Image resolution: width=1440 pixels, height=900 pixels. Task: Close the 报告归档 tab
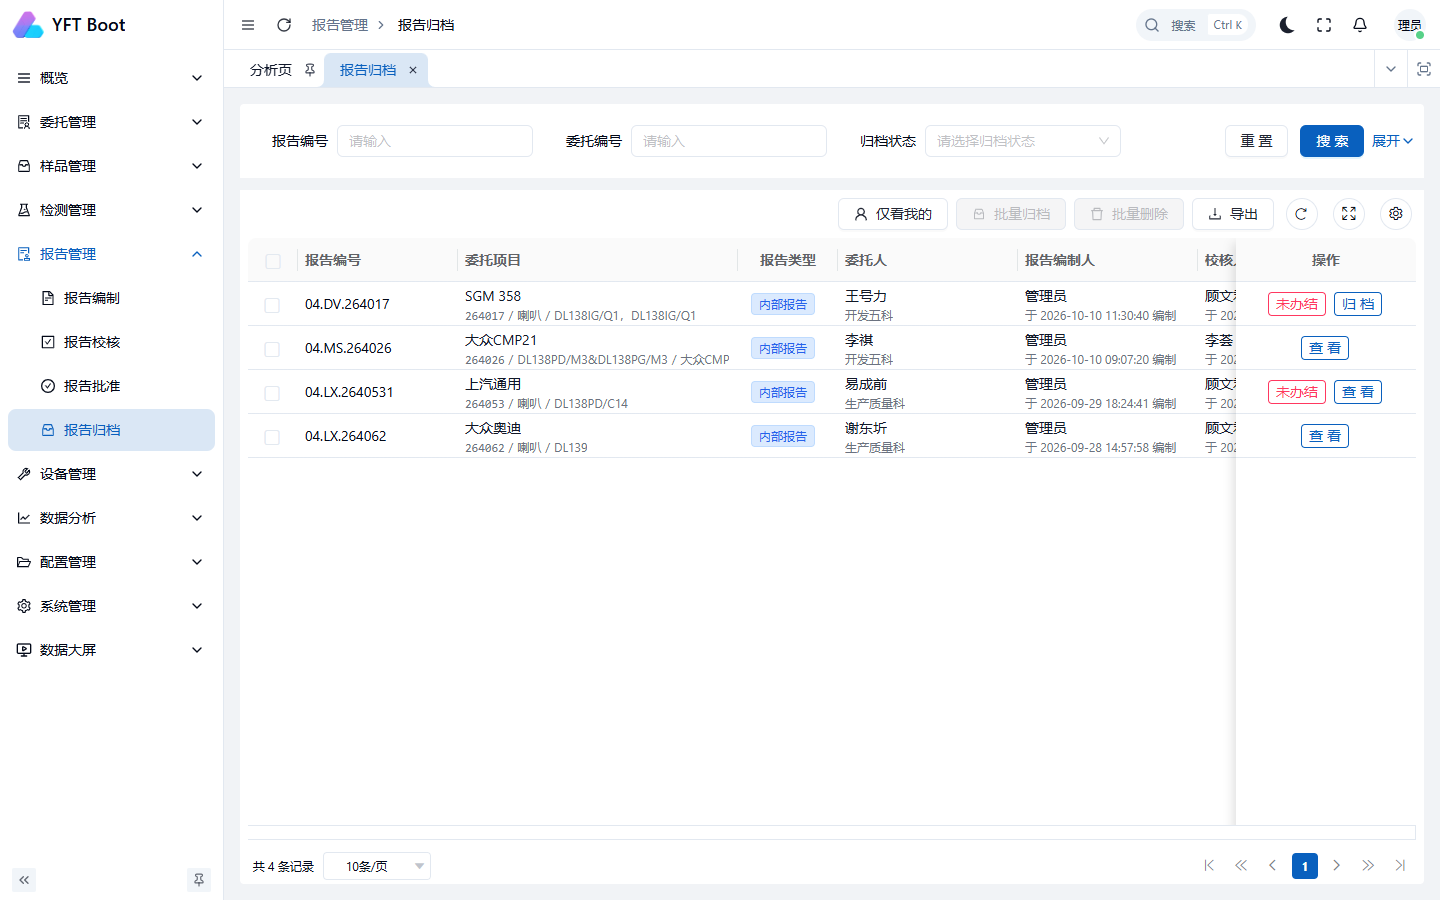pyautogui.click(x=413, y=70)
